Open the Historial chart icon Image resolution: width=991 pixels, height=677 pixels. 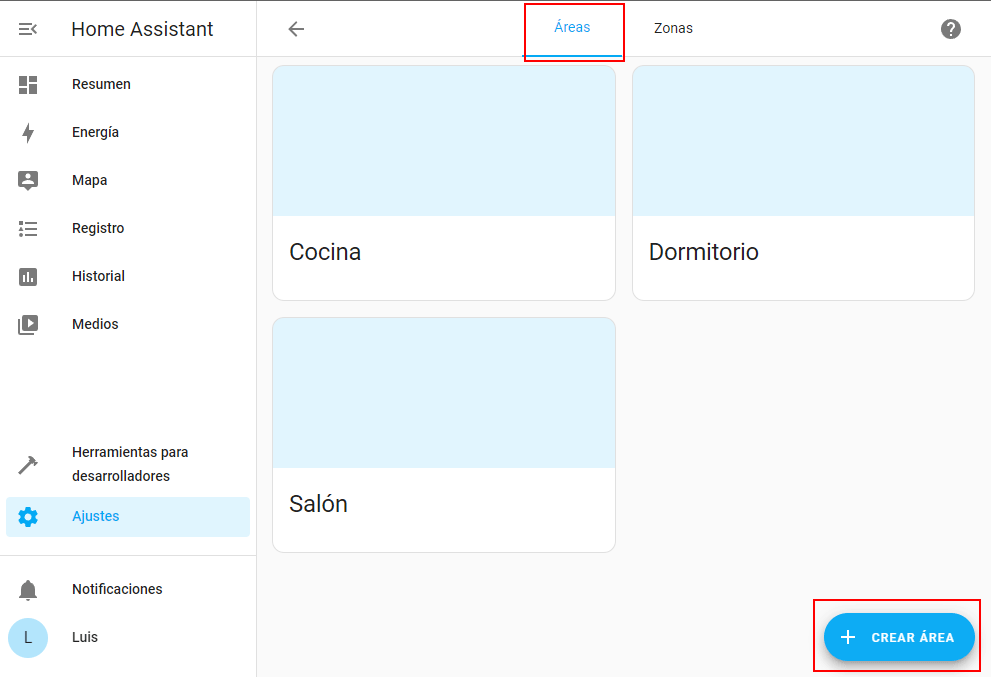[x=28, y=277]
